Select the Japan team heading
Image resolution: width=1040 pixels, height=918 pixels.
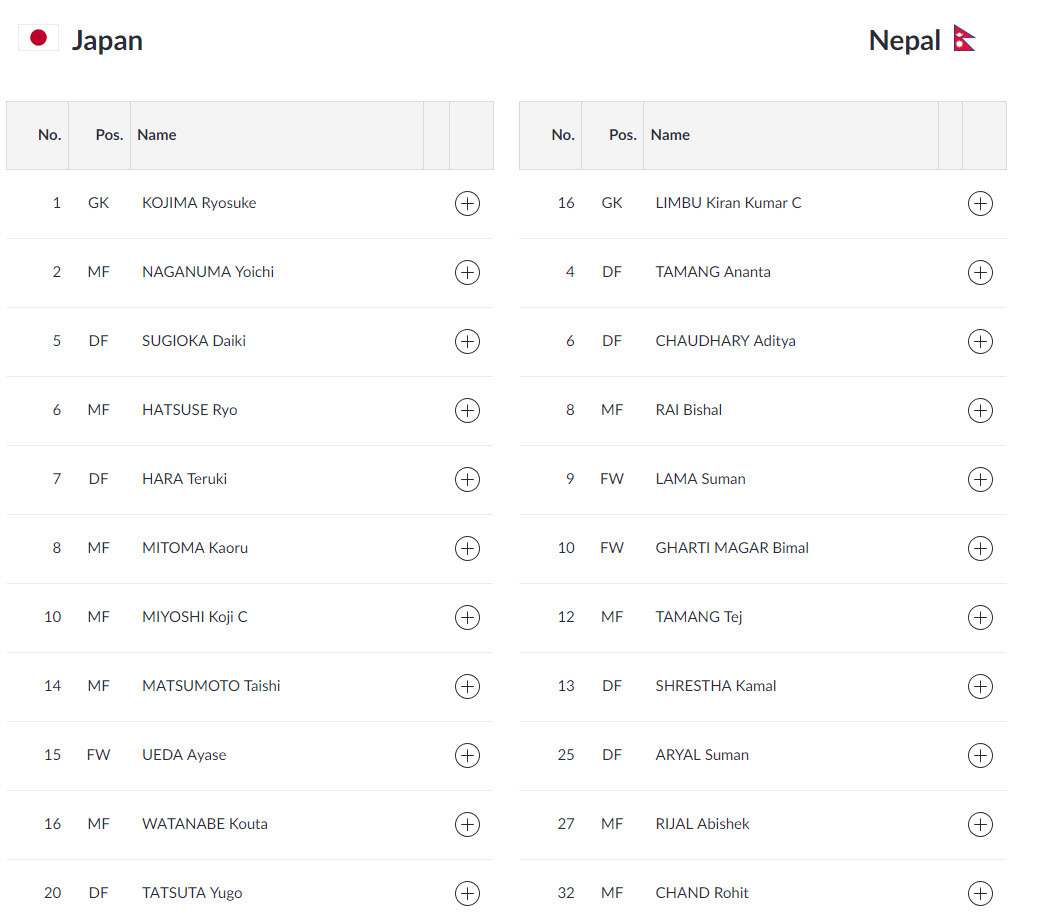[107, 41]
